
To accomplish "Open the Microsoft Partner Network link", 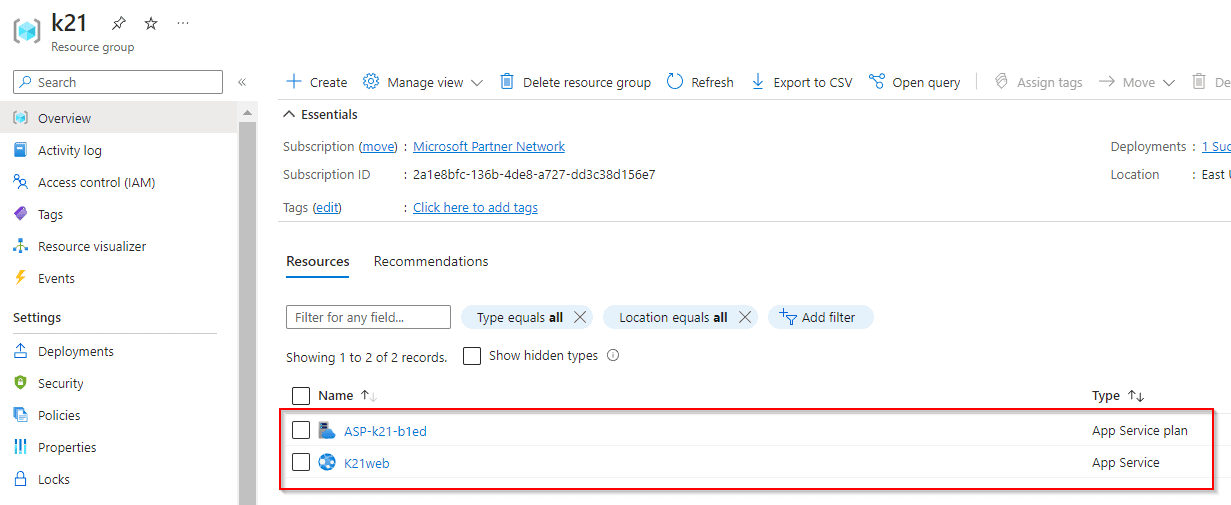I will (489, 146).
